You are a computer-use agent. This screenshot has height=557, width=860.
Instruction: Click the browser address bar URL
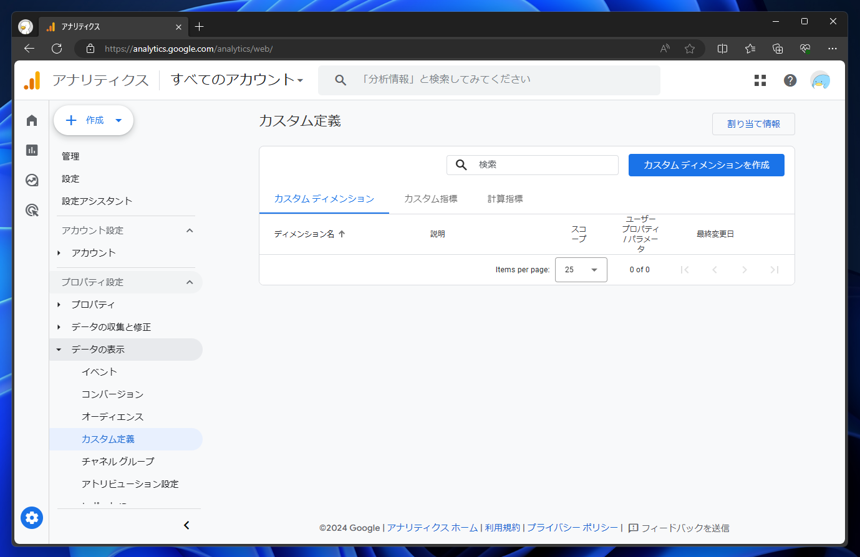188,49
